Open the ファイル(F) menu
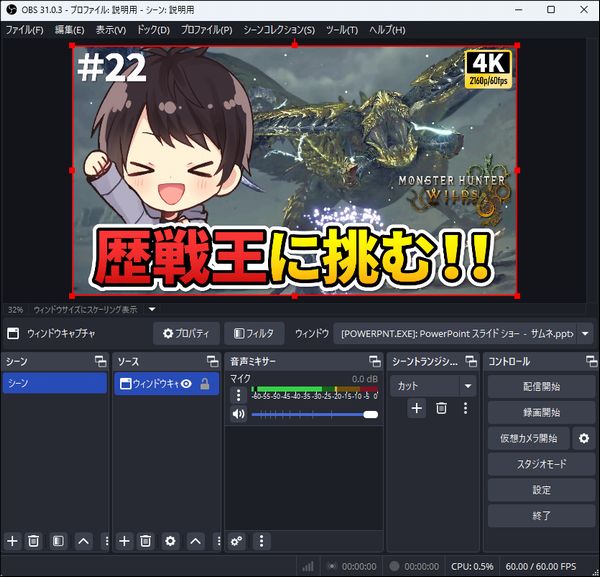This screenshot has height=577, width=600. coord(24,30)
